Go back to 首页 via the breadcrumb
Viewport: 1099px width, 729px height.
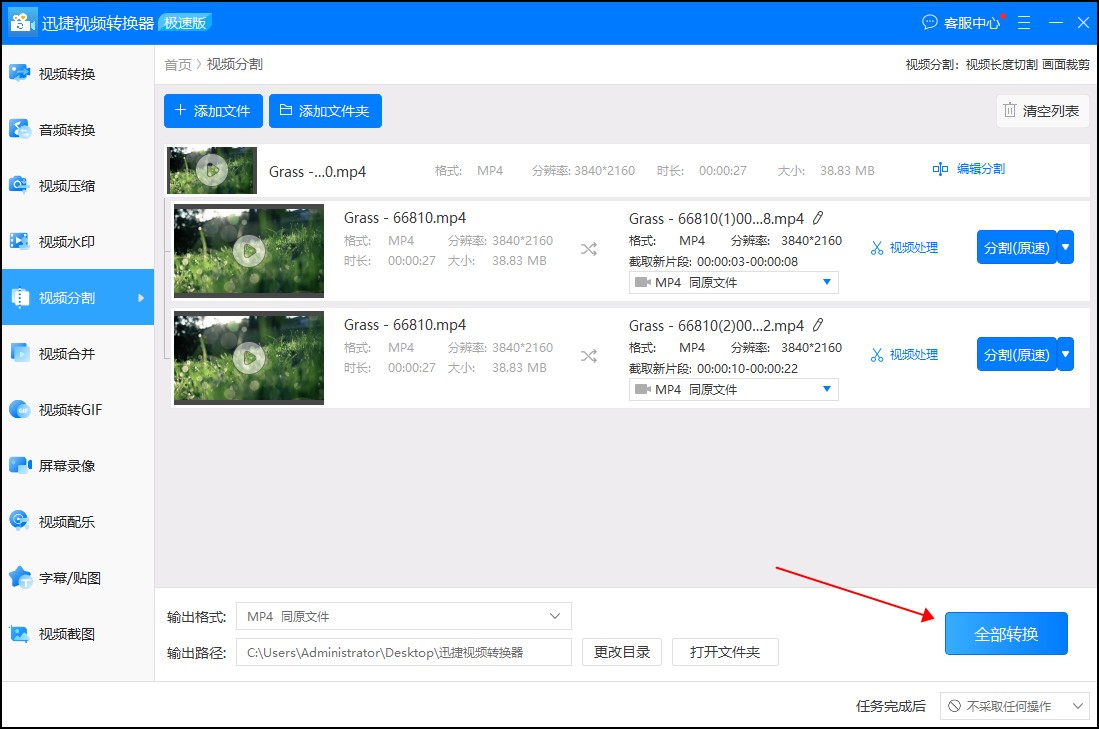(x=176, y=63)
